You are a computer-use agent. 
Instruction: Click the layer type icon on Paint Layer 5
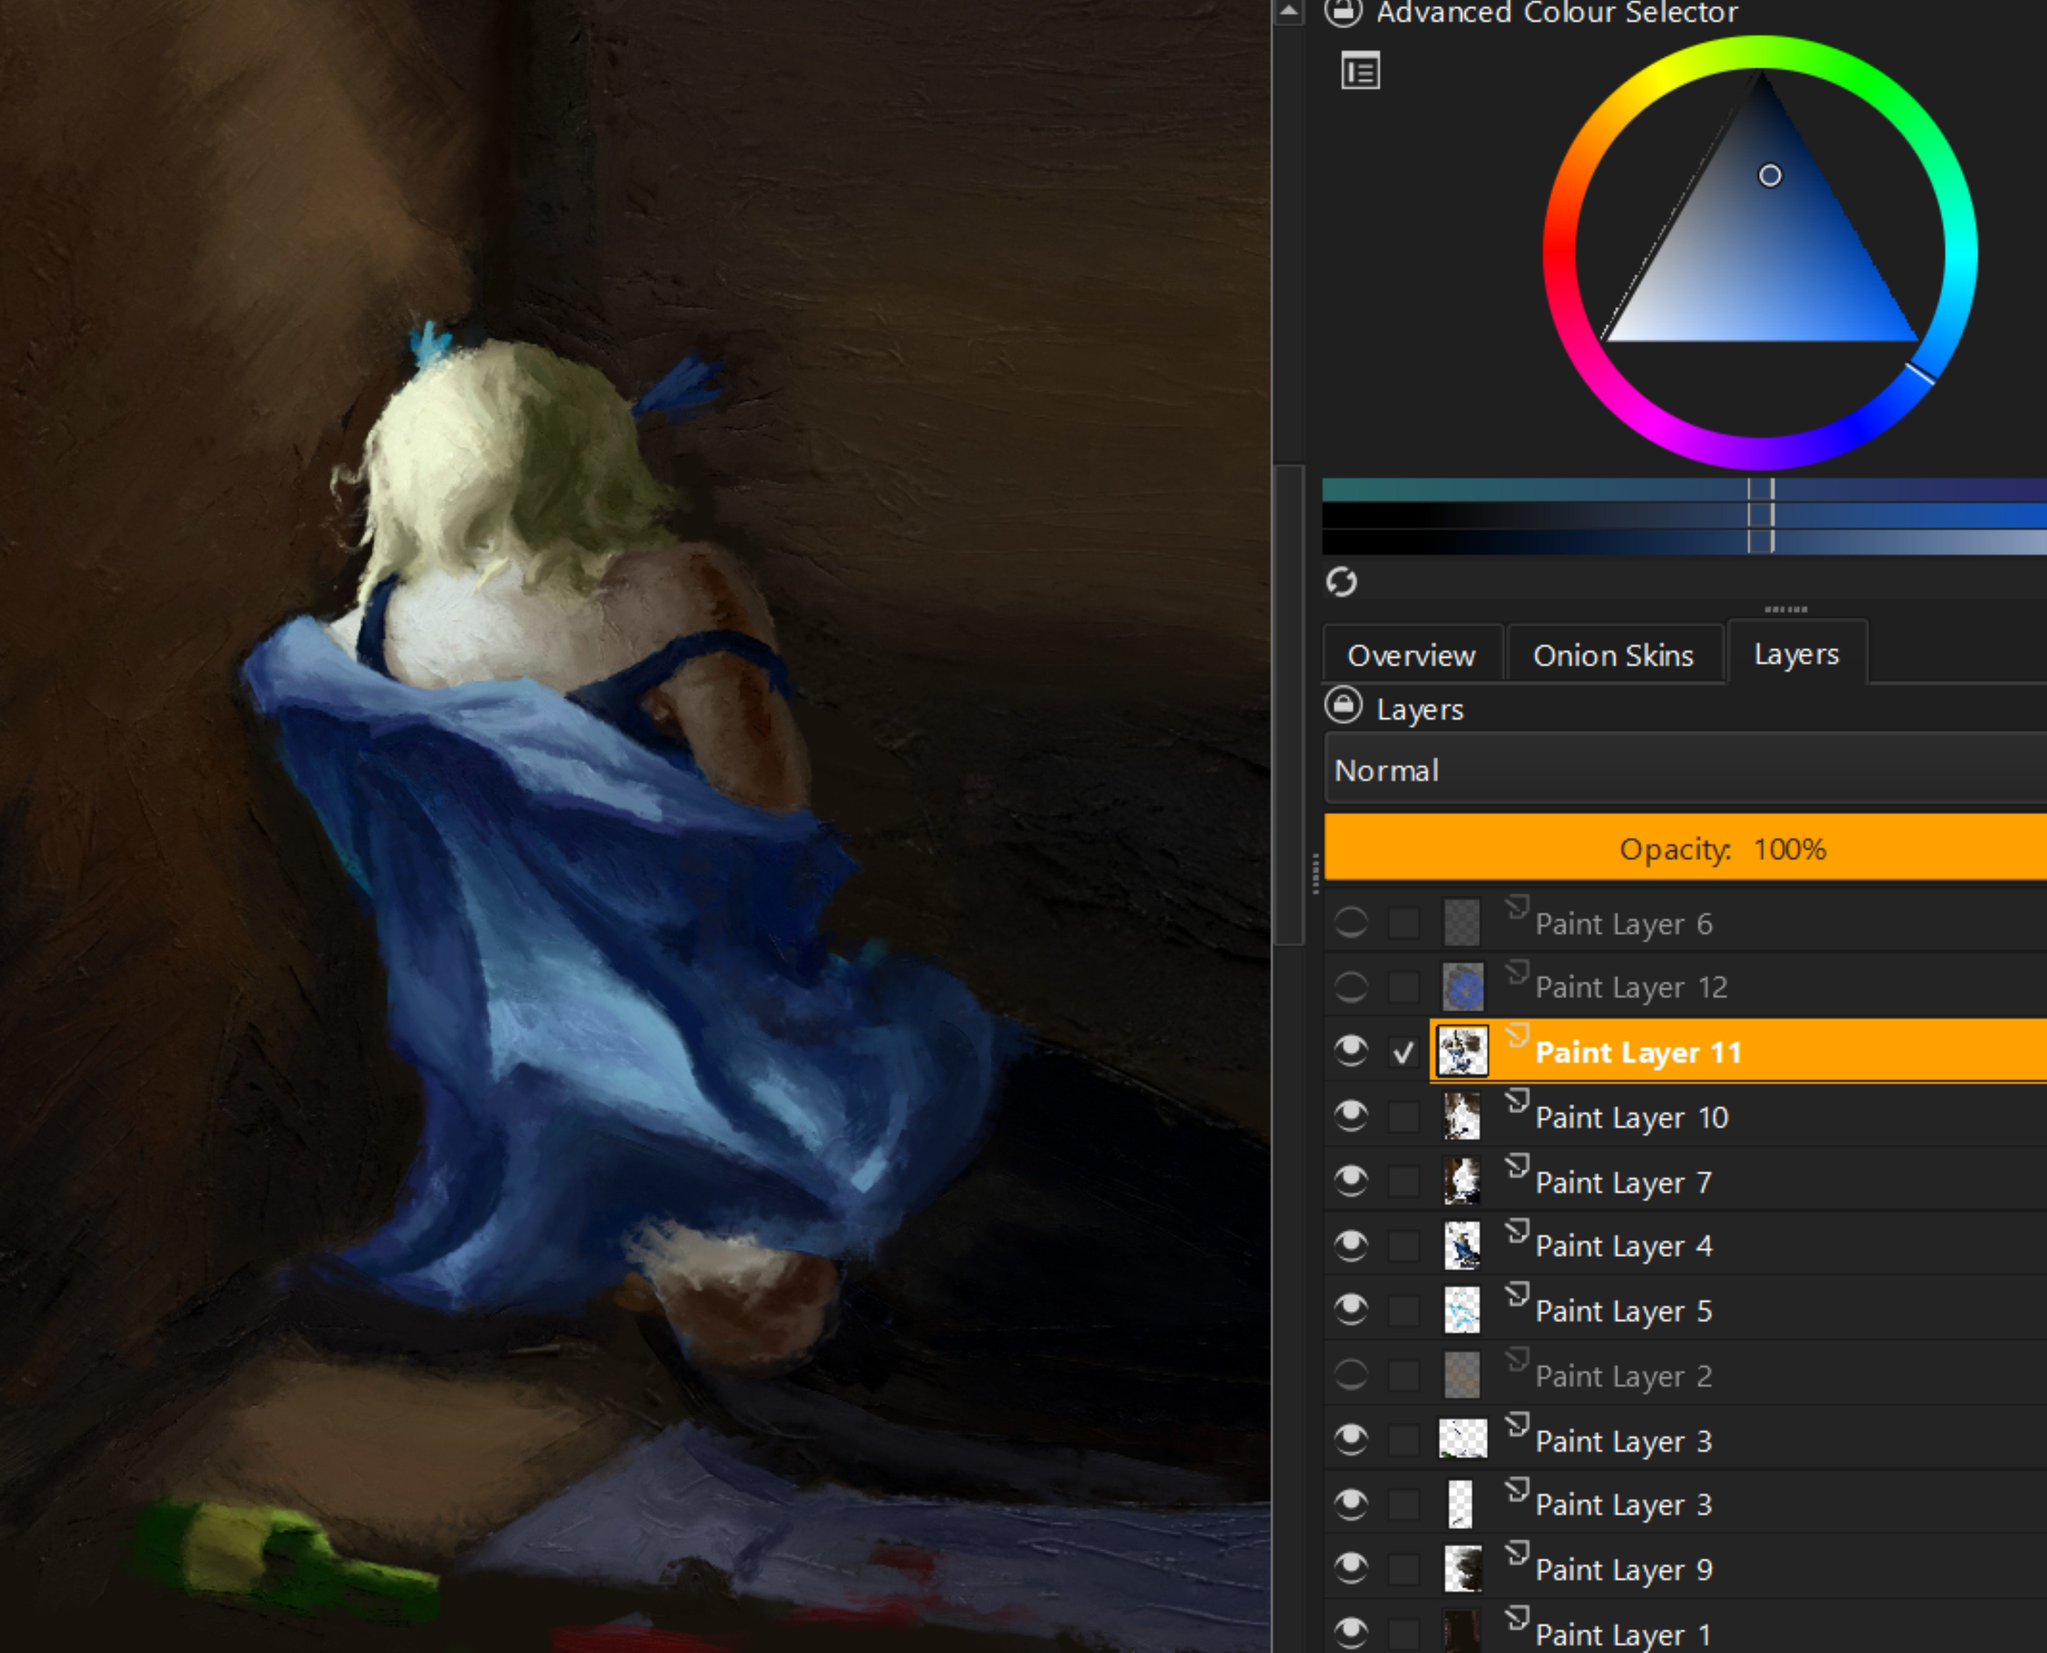1518,1294
